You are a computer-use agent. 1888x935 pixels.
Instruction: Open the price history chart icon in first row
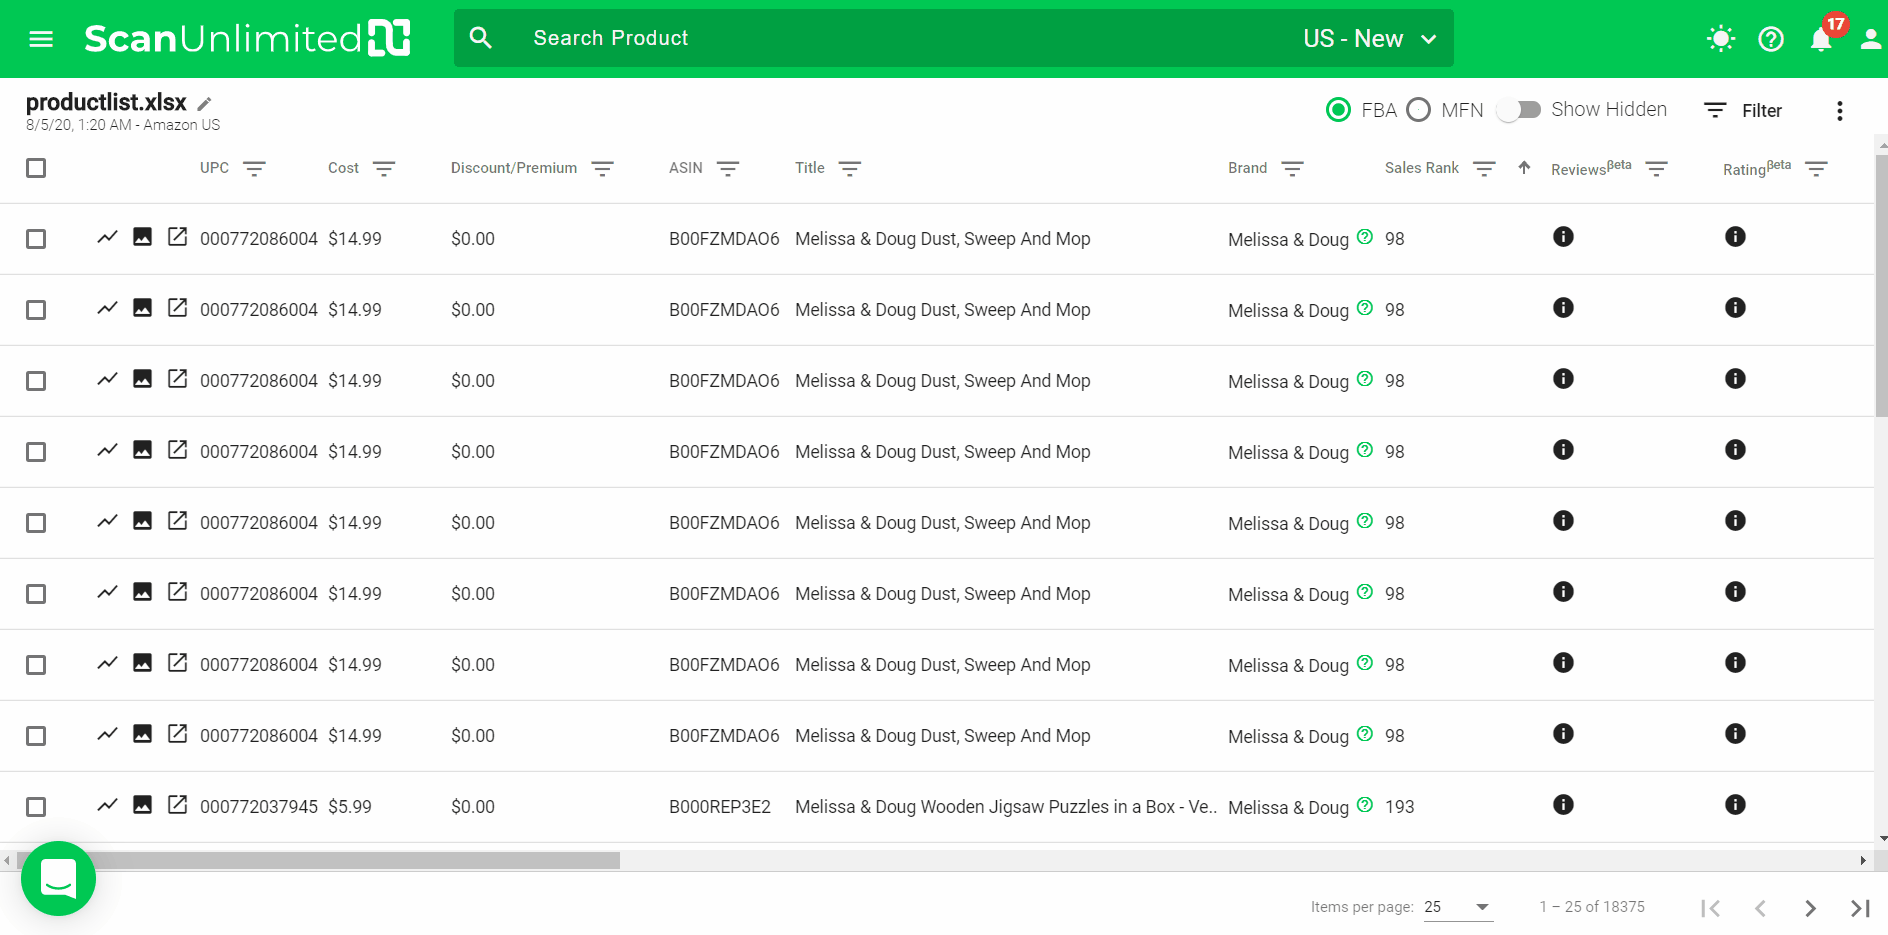coord(107,237)
